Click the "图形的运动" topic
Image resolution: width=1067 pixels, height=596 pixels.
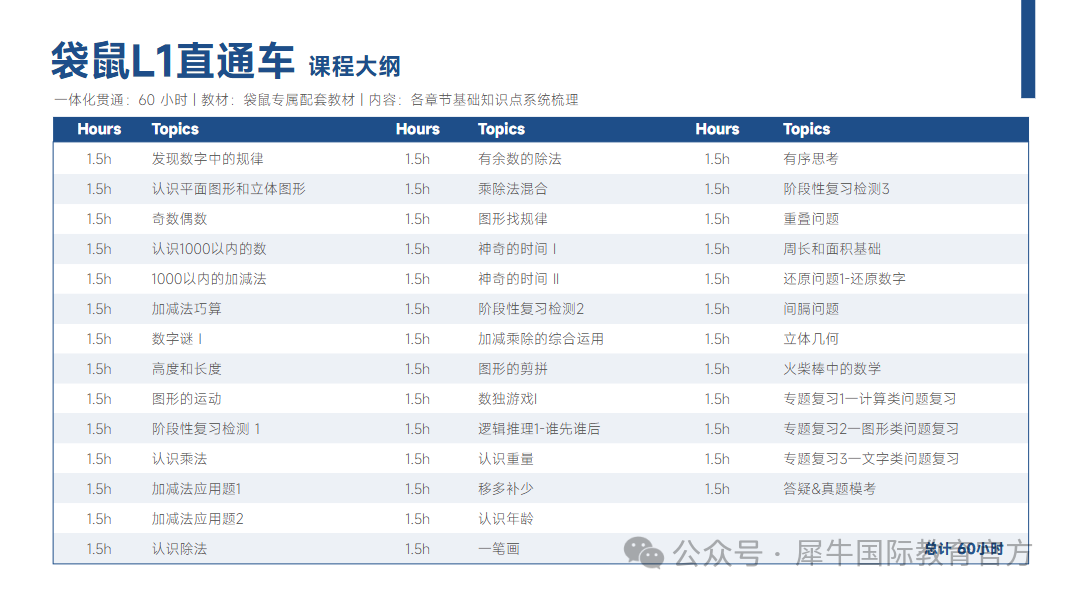186,399
